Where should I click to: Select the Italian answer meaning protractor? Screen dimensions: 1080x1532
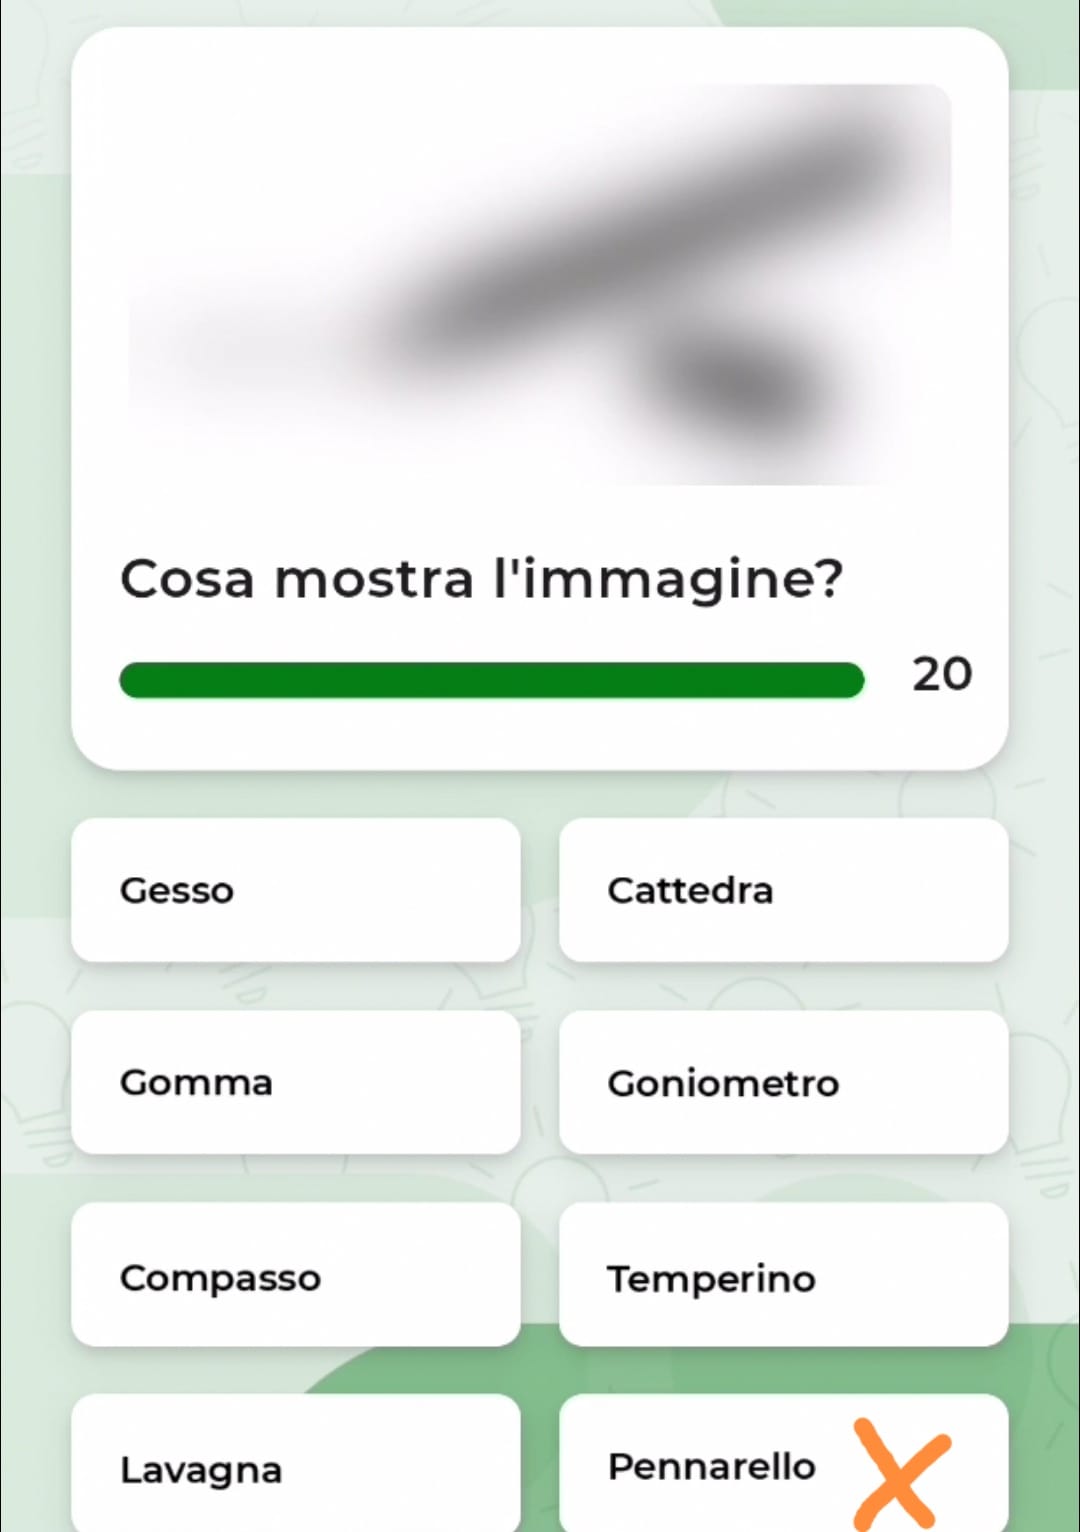(x=783, y=1082)
